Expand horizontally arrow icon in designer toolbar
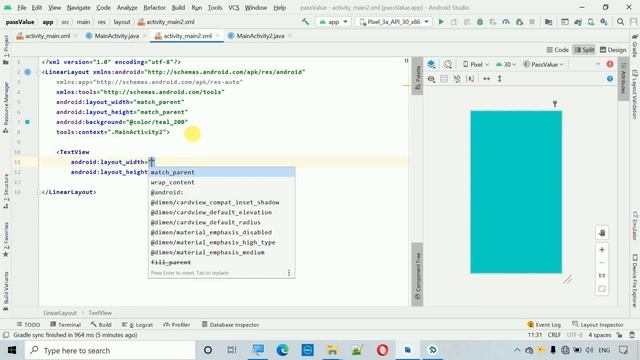Image resolution: width=640 pixels, height=360 pixels. (x=487, y=79)
